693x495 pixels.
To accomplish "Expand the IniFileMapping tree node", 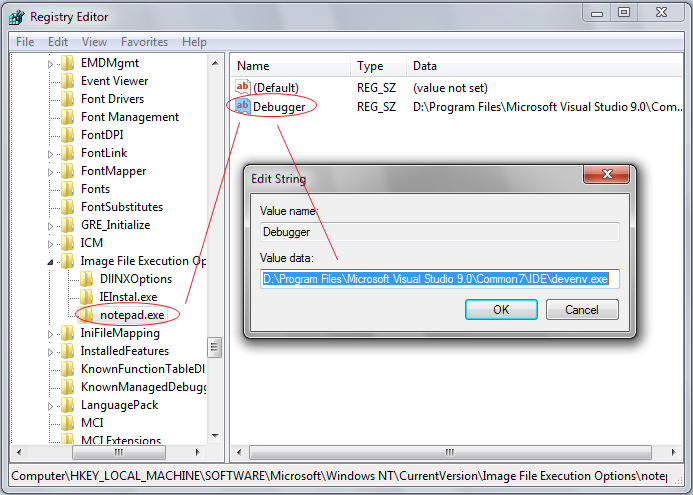I will click(50, 335).
